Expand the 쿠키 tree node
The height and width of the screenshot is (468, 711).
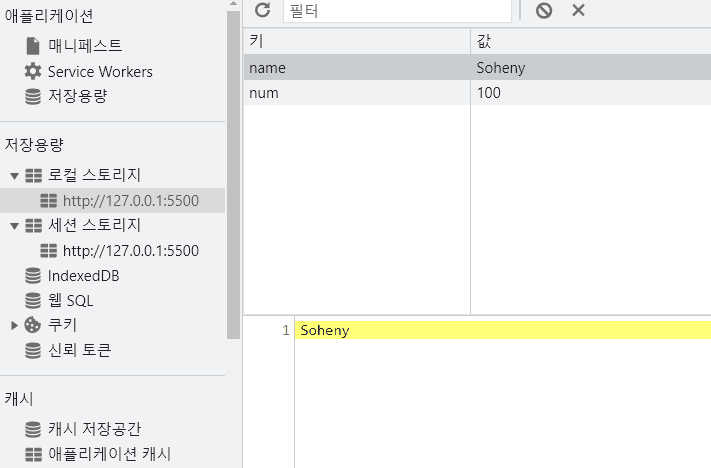[15, 325]
